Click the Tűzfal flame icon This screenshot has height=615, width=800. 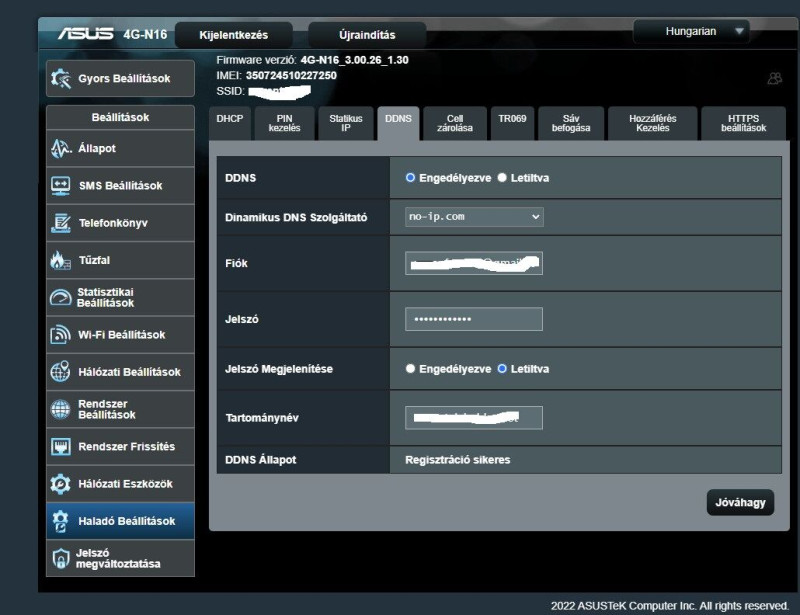click(61, 260)
